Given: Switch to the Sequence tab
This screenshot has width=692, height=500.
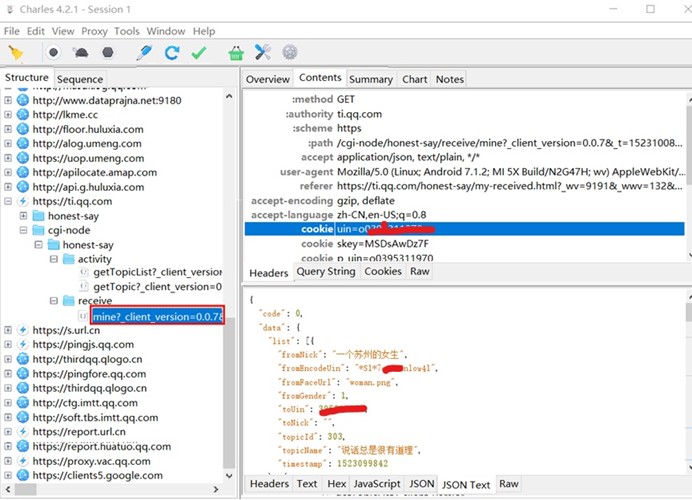Looking at the screenshot, I should [80, 79].
